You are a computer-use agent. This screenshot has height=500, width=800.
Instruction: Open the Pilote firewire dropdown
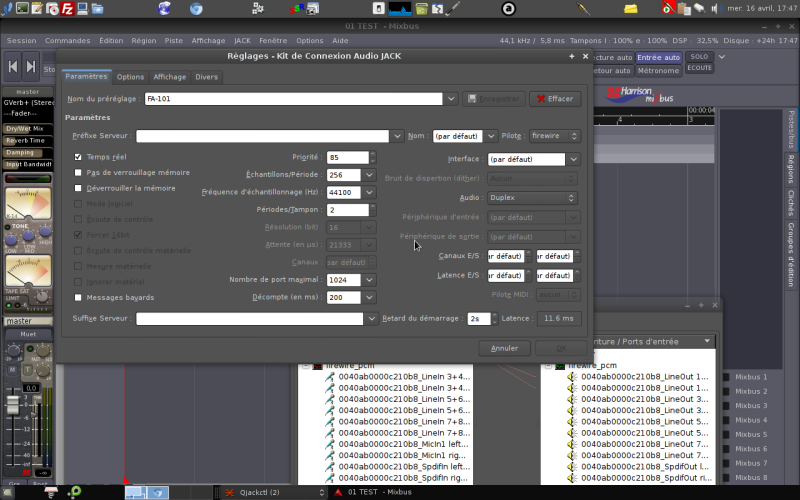point(554,135)
